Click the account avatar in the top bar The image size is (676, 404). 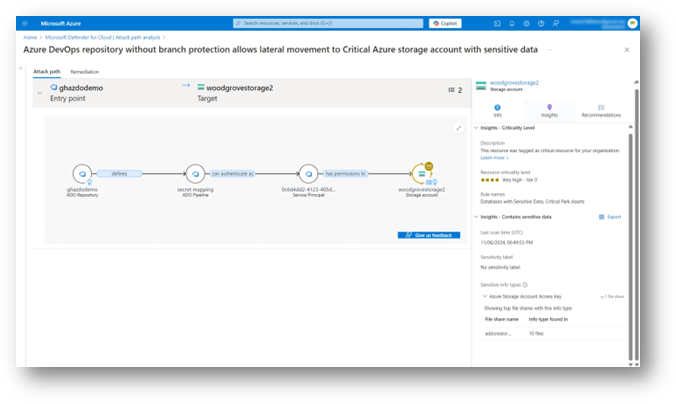[x=632, y=23]
